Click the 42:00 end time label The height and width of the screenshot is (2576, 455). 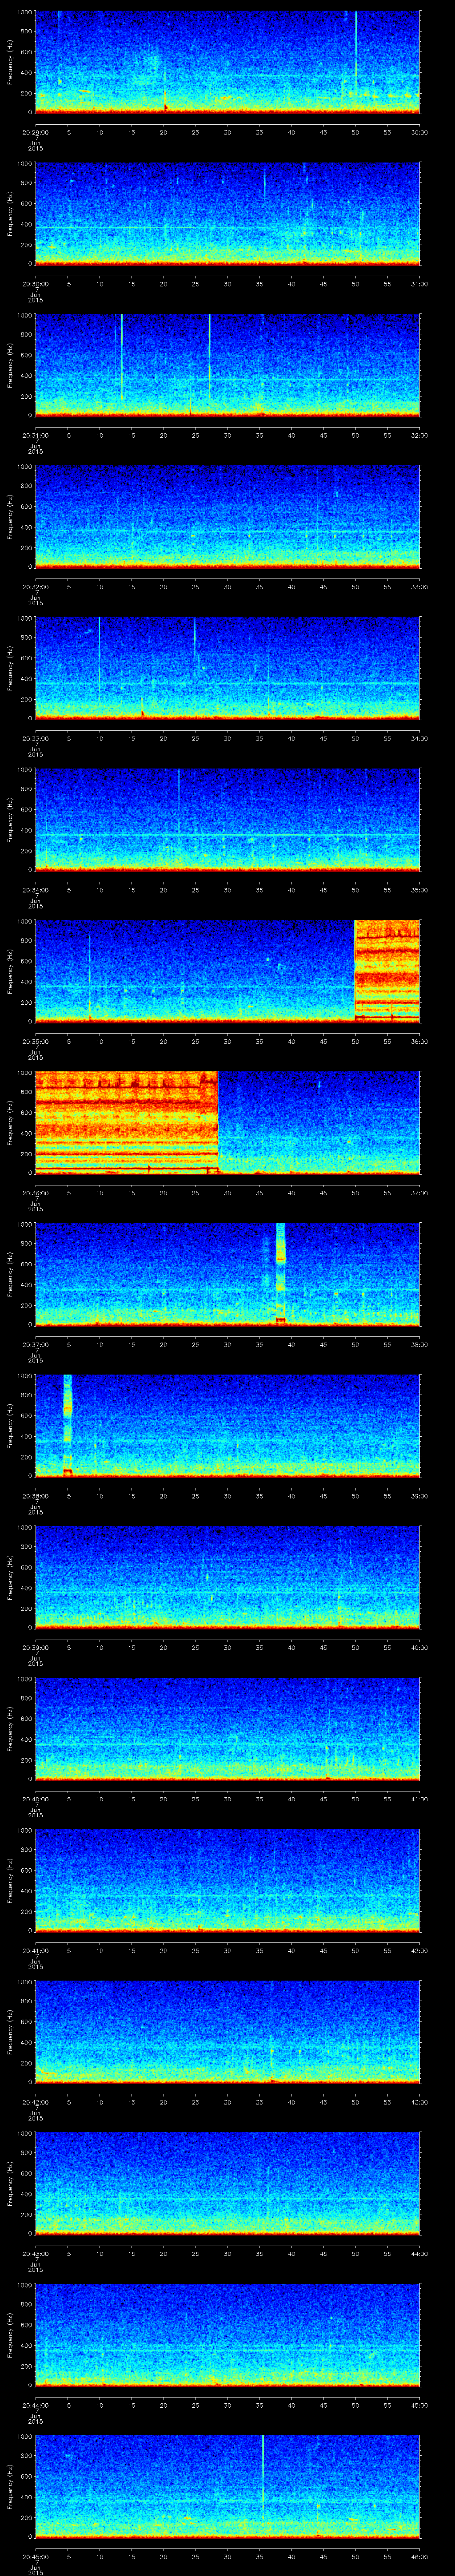[x=420, y=1950]
